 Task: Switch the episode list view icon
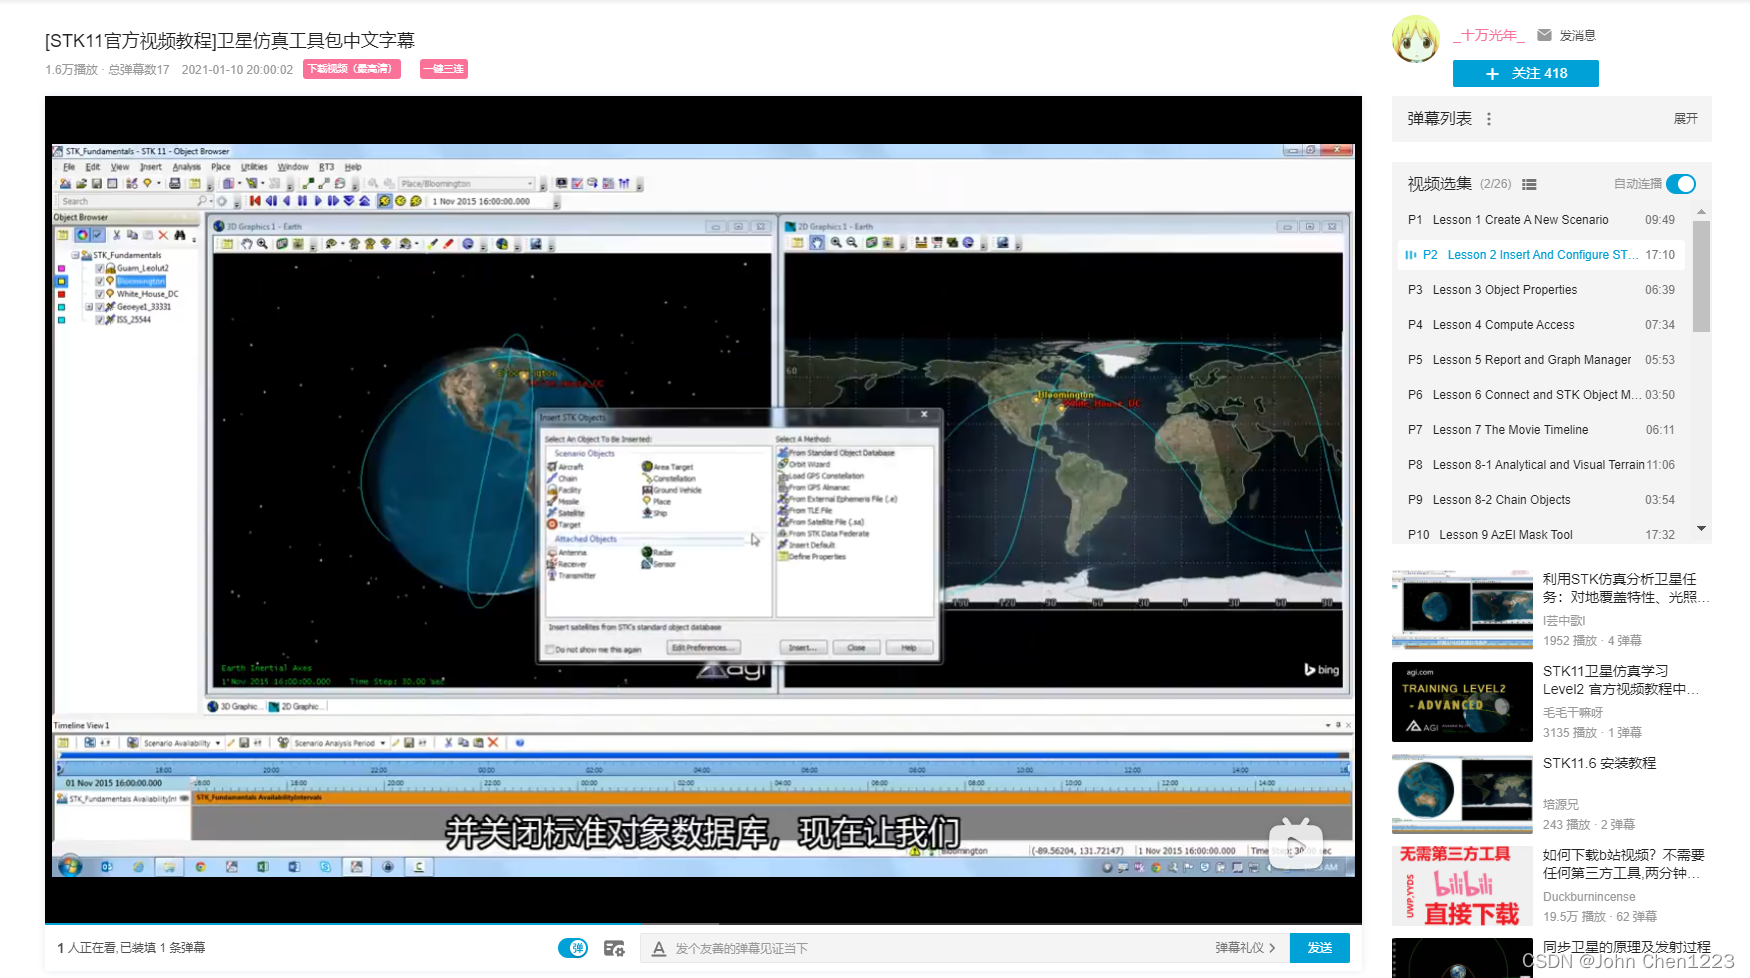pyautogui.click(x=1529, y=184)
